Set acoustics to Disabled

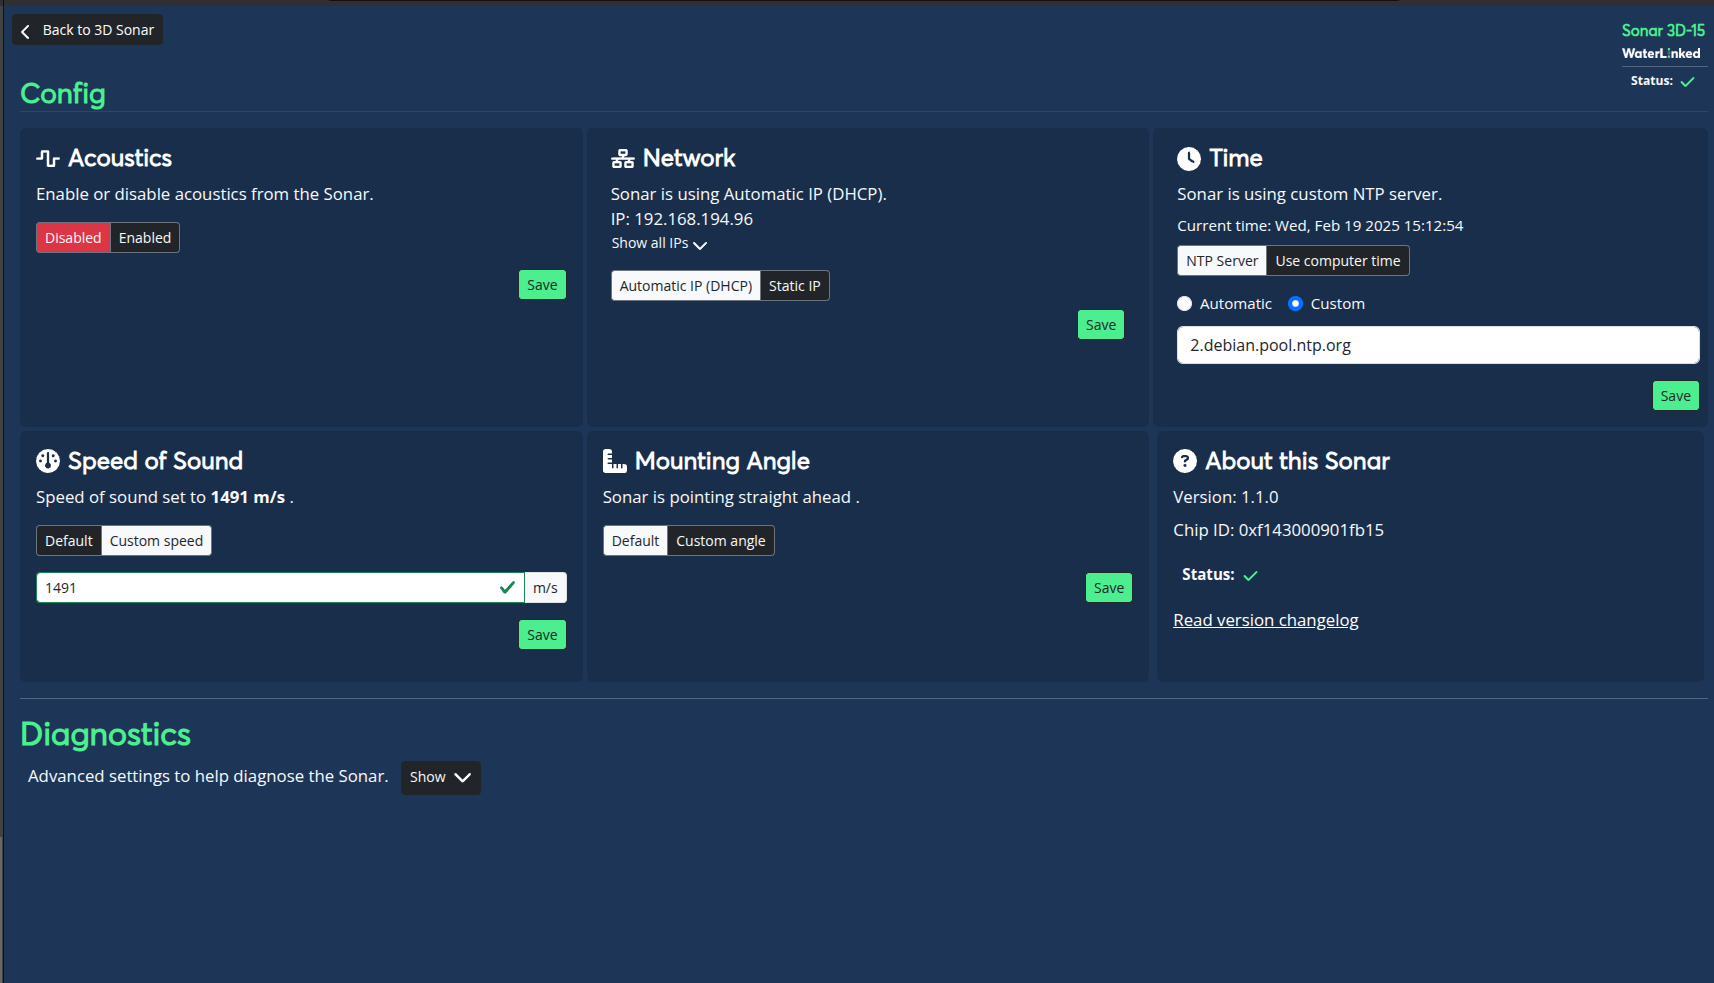coord(73,238)
